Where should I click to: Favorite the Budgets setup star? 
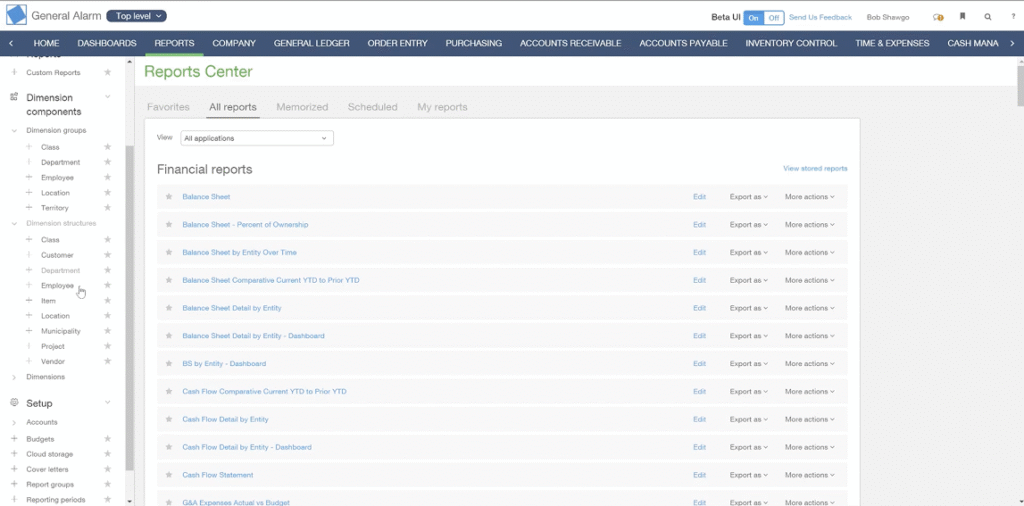coord(108,439)
